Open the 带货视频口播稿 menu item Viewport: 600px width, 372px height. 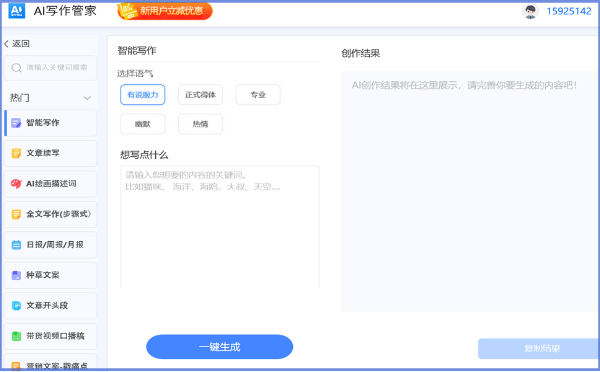click(x=51, y=336)
